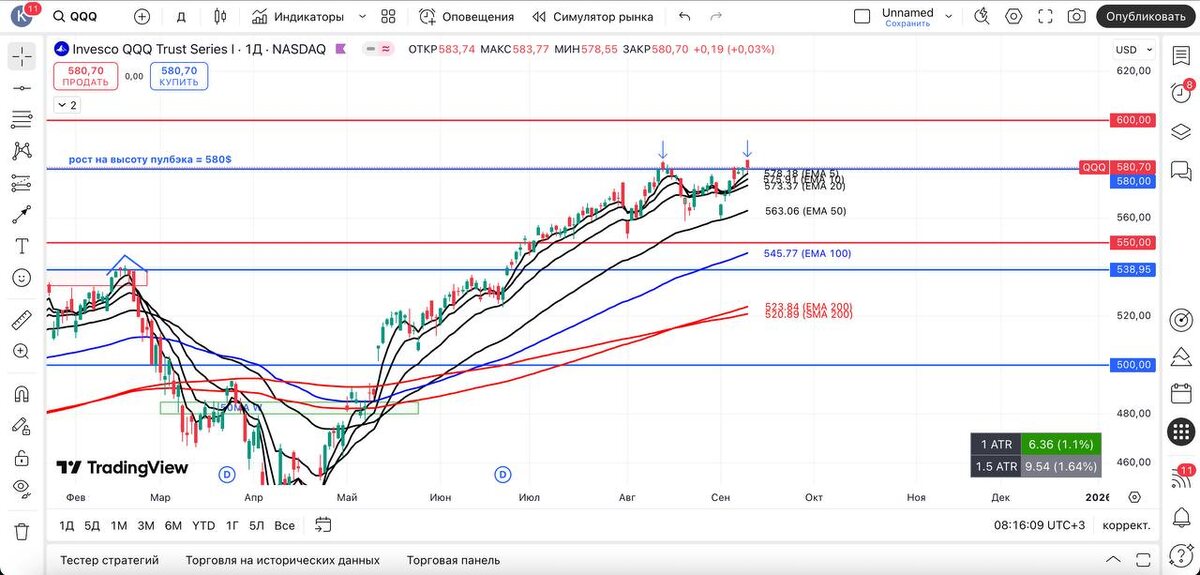Start Симулятор рынка bar replay
Viewport: 1200px width, 575px height.
coord(593,17)
